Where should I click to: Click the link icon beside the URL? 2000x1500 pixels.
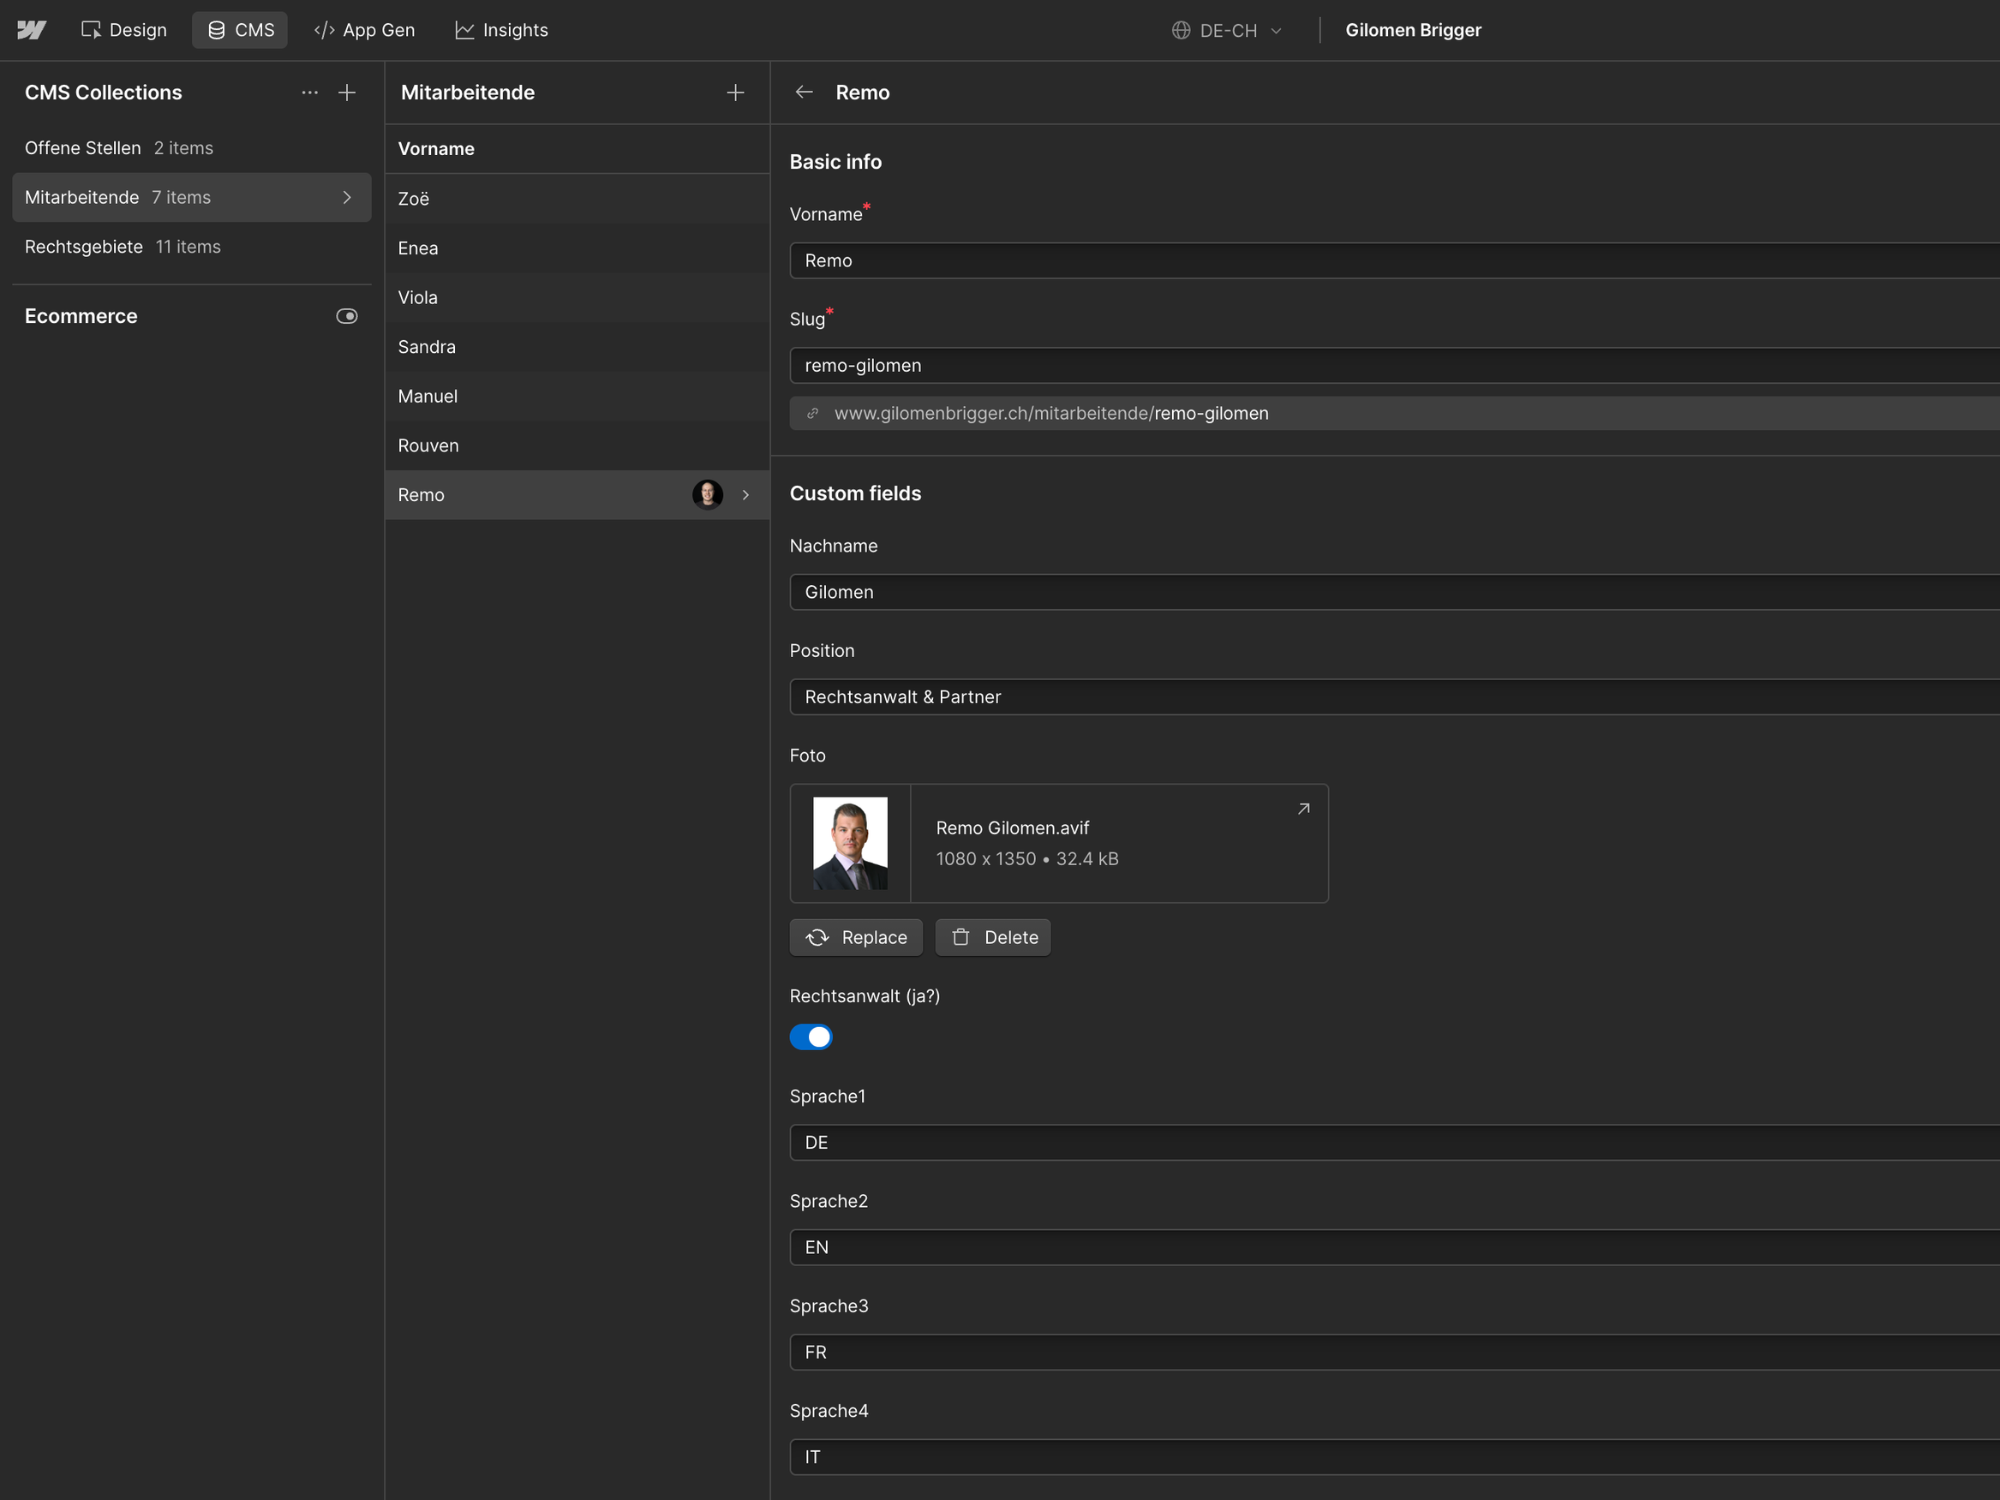(x=813, y=414)
